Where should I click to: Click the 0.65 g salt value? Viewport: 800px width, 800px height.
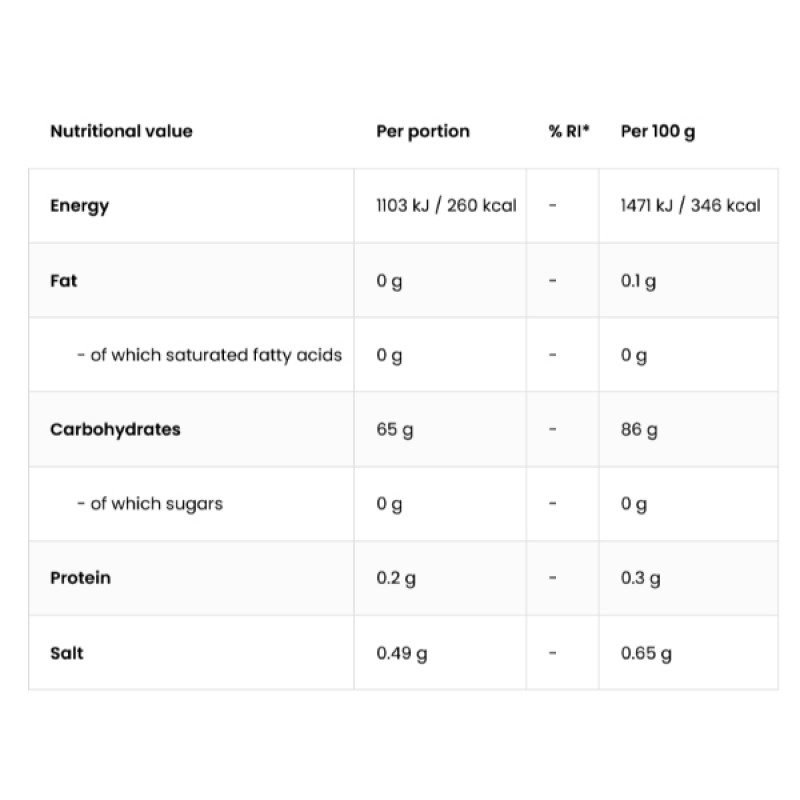click(646, 653)
